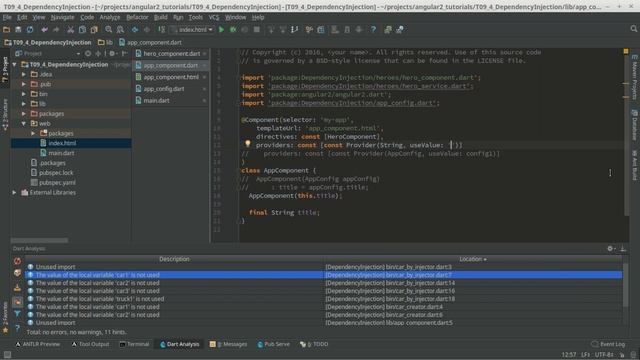Screen dimensions: 640x360
Task: Click the lib breadcrumb in navigation bar
Action: click(x=105, y=42)
